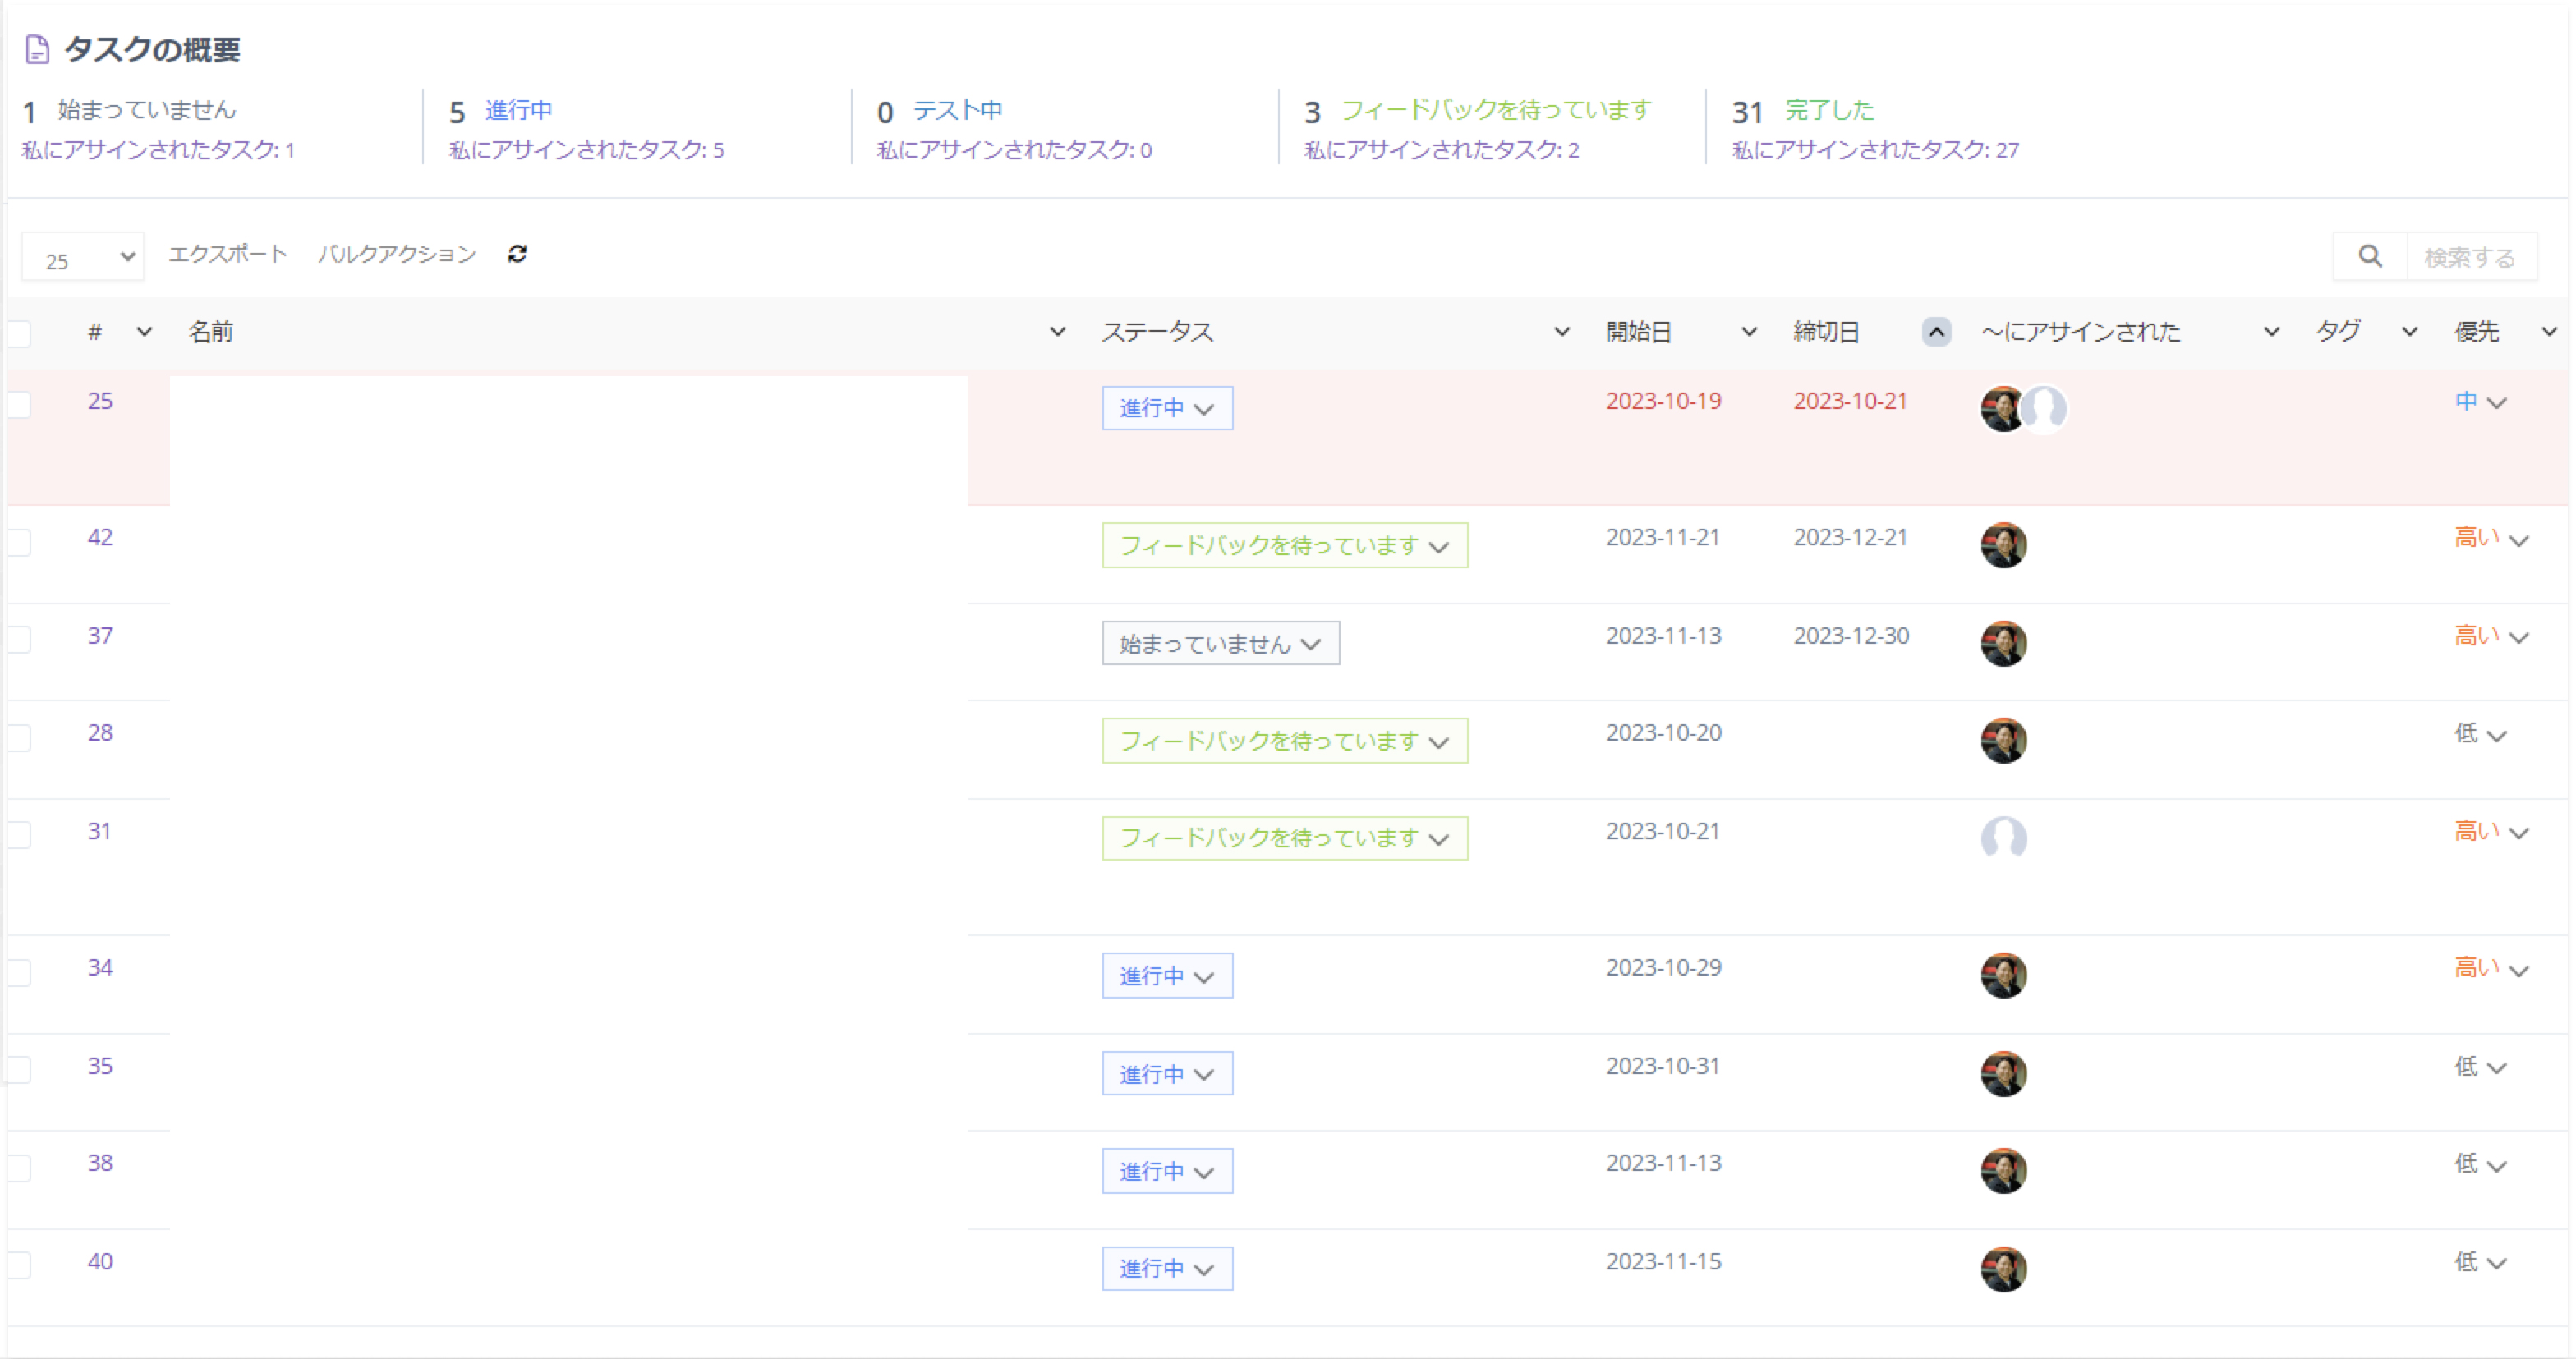Click assignee avatar in row 28
2576x1359 pixels.
(2003, 741)
